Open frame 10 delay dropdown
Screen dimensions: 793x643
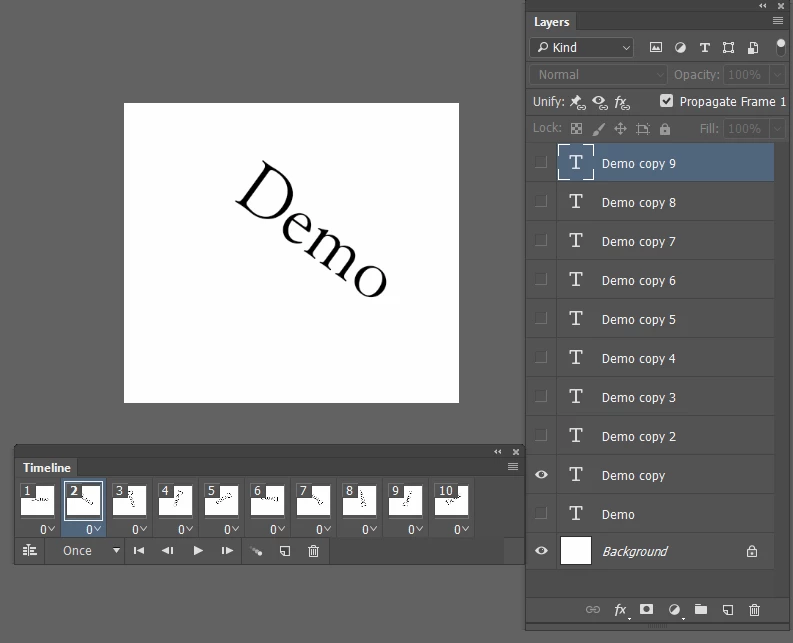(x=461, y=529)
